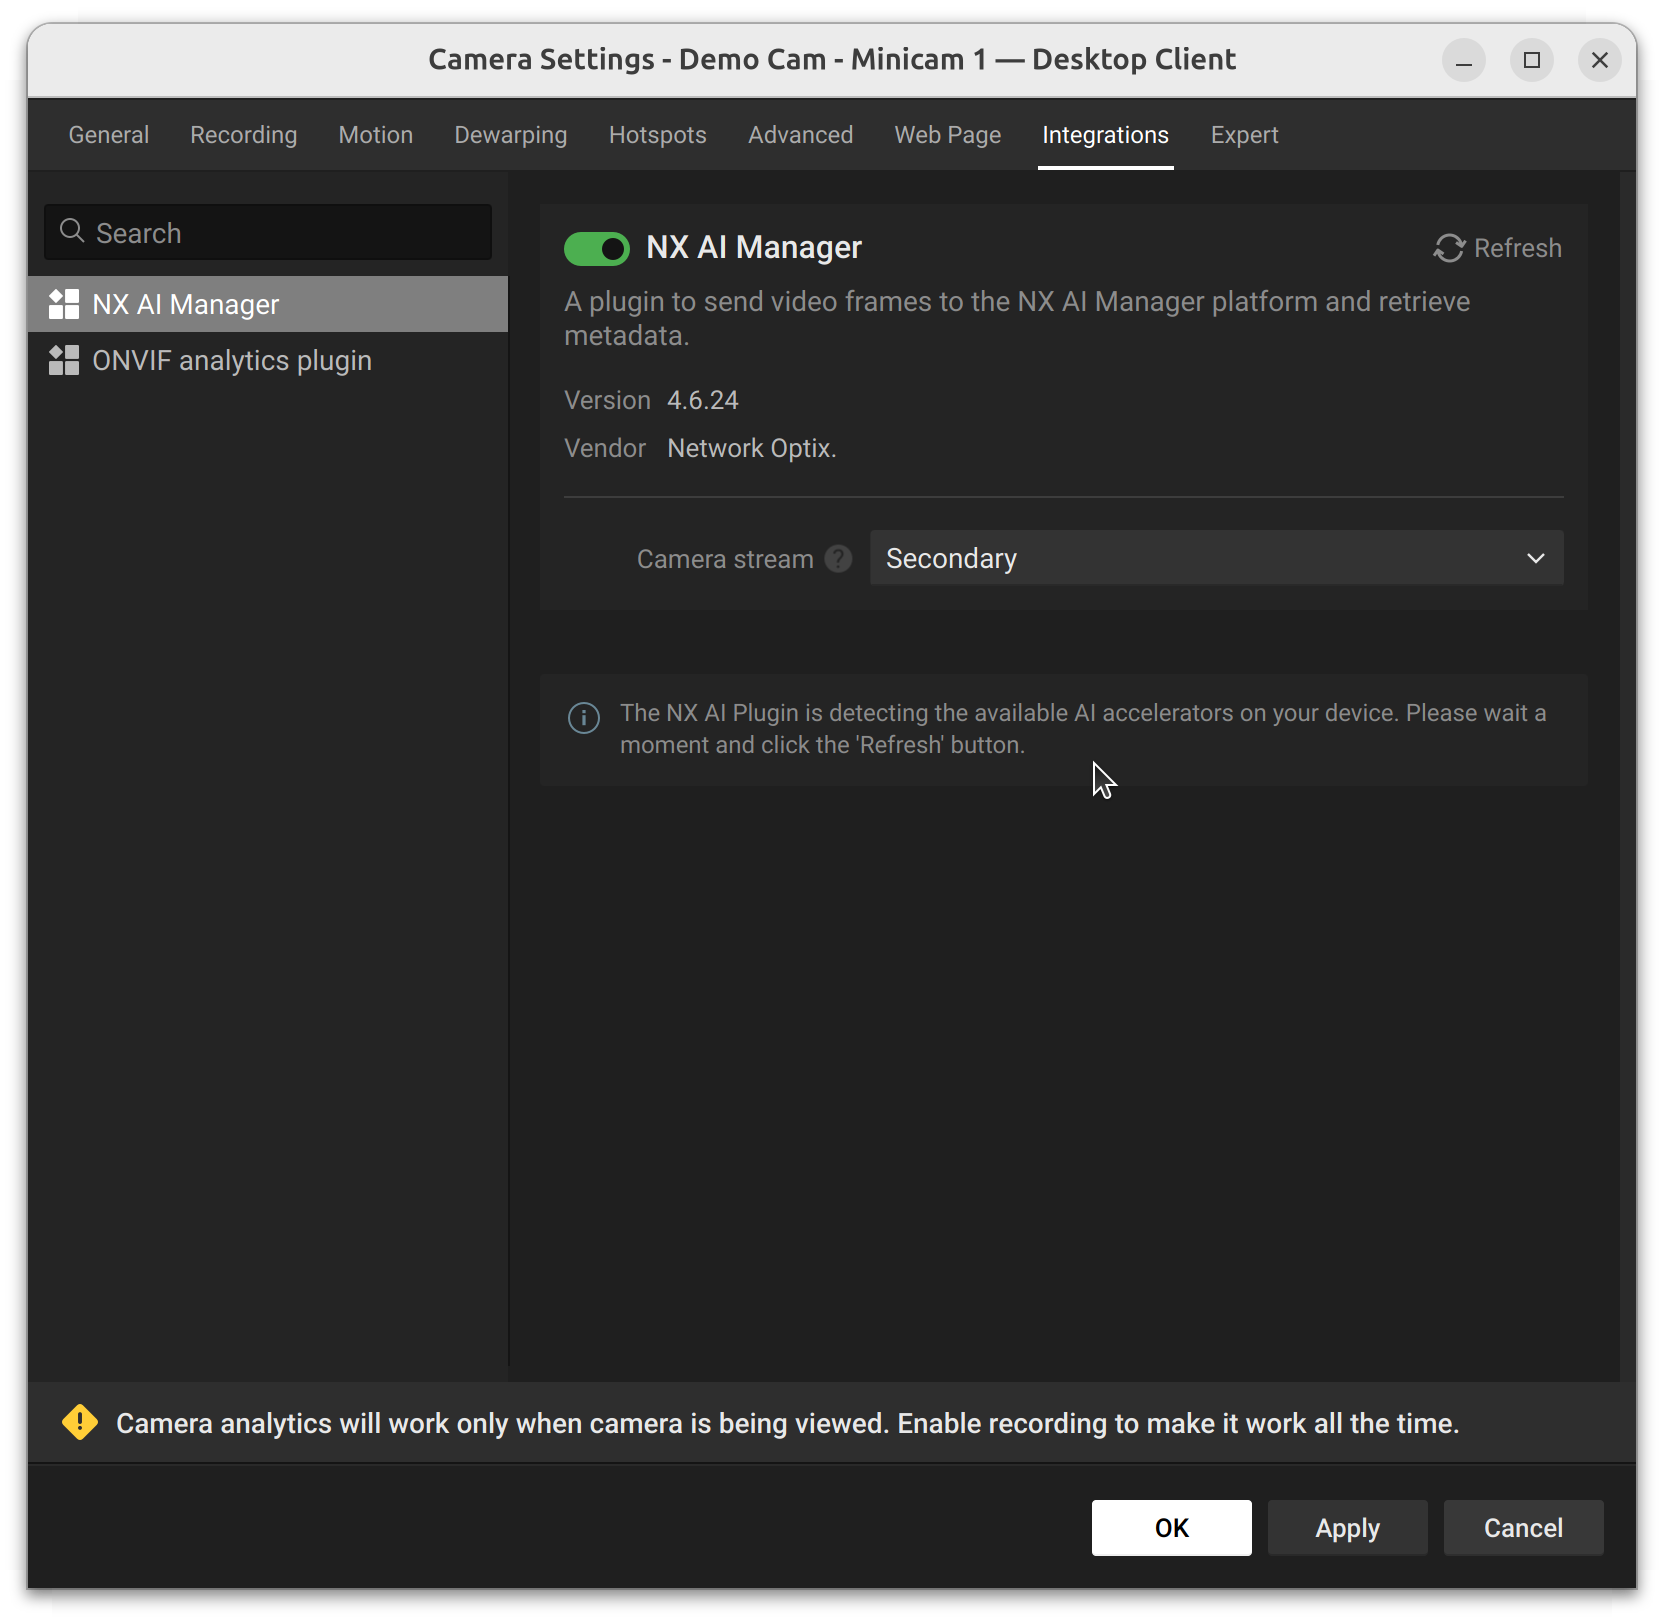Viewport: 1664px width, 1622px height.
Task: Open the Dewarping tab
Action: click(511, 135)
